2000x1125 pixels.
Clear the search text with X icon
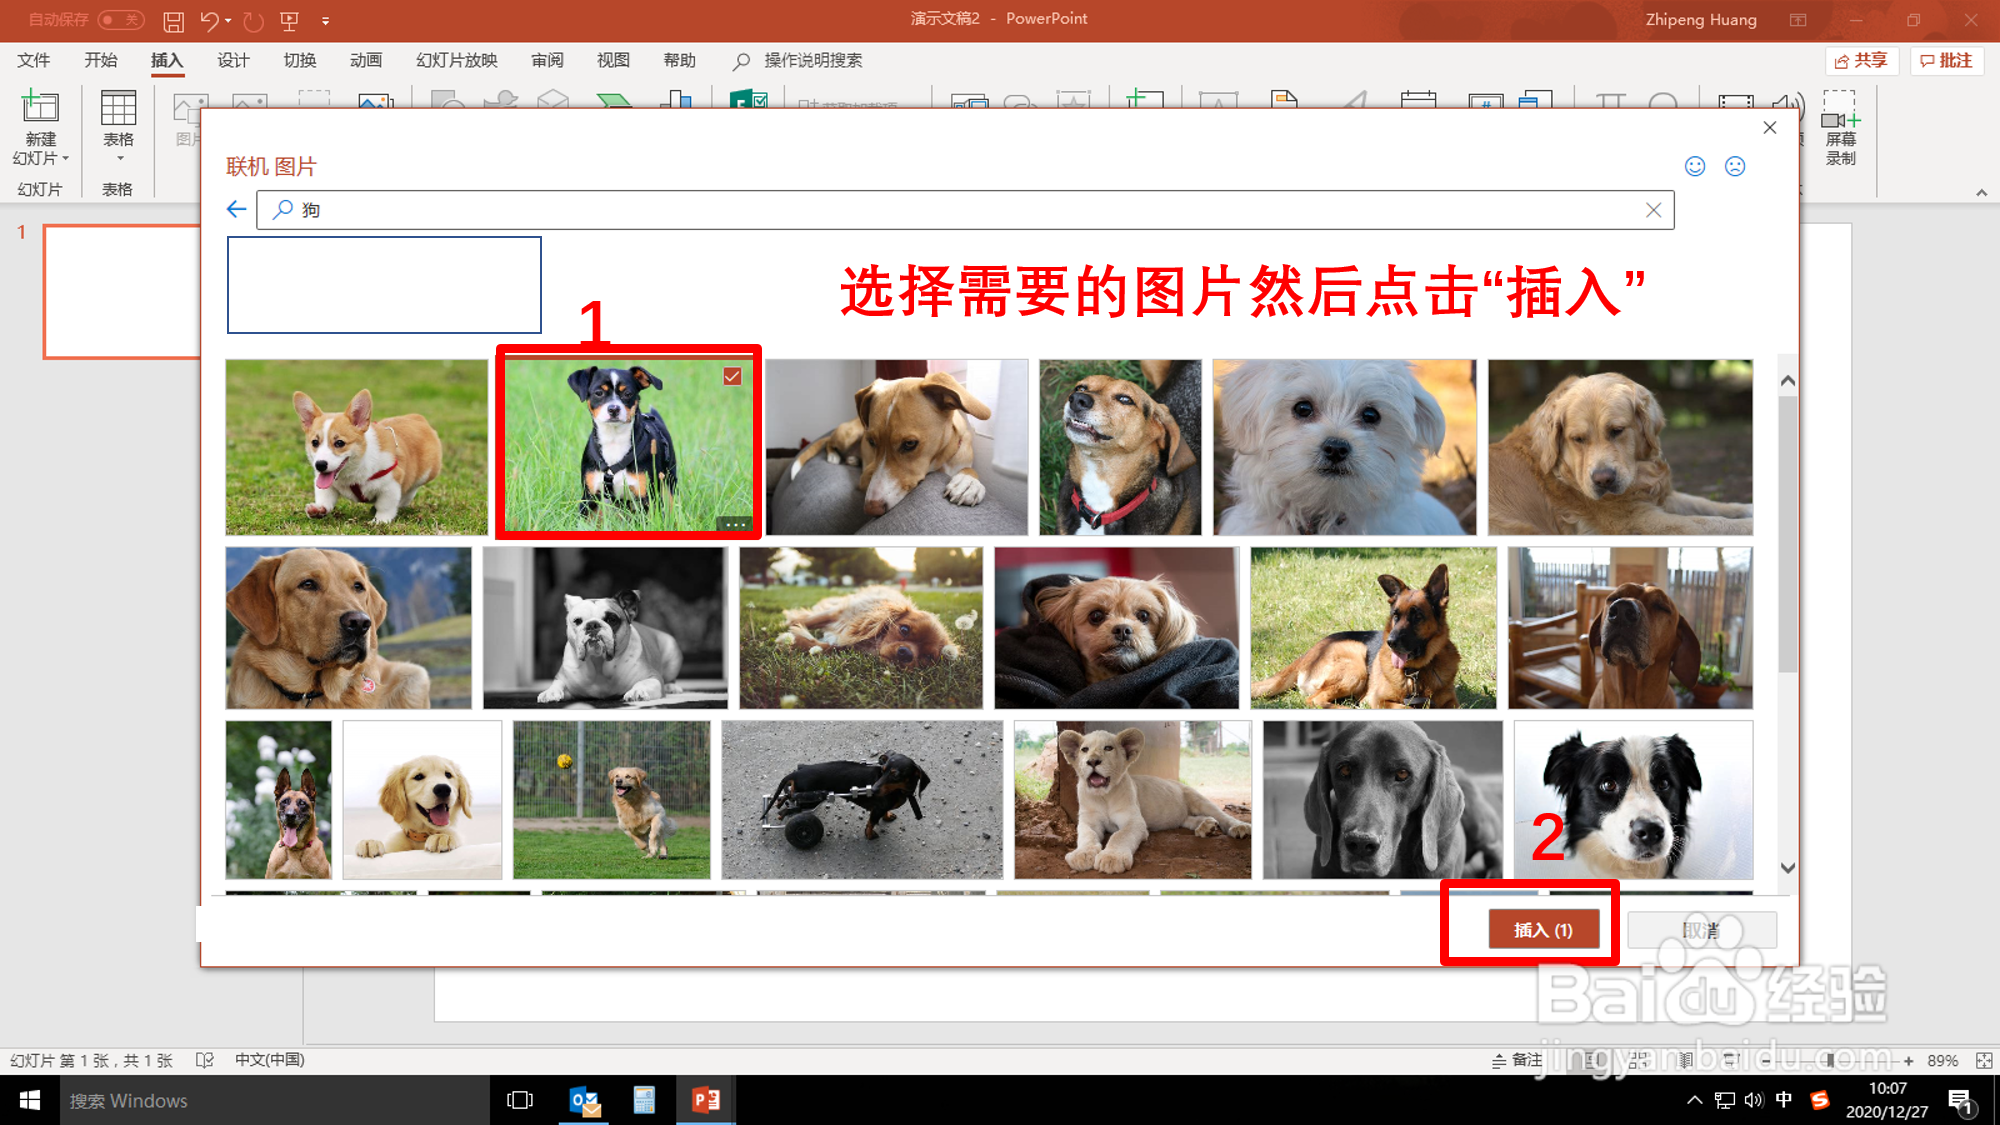1653,210
